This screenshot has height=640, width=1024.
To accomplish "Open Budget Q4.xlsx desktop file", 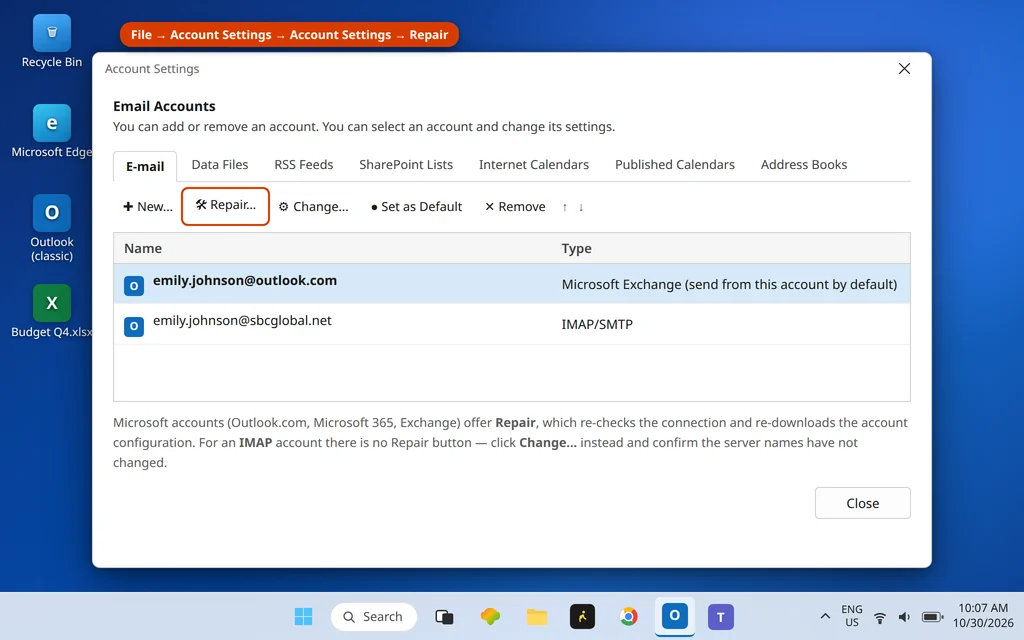I will [52, 311].
